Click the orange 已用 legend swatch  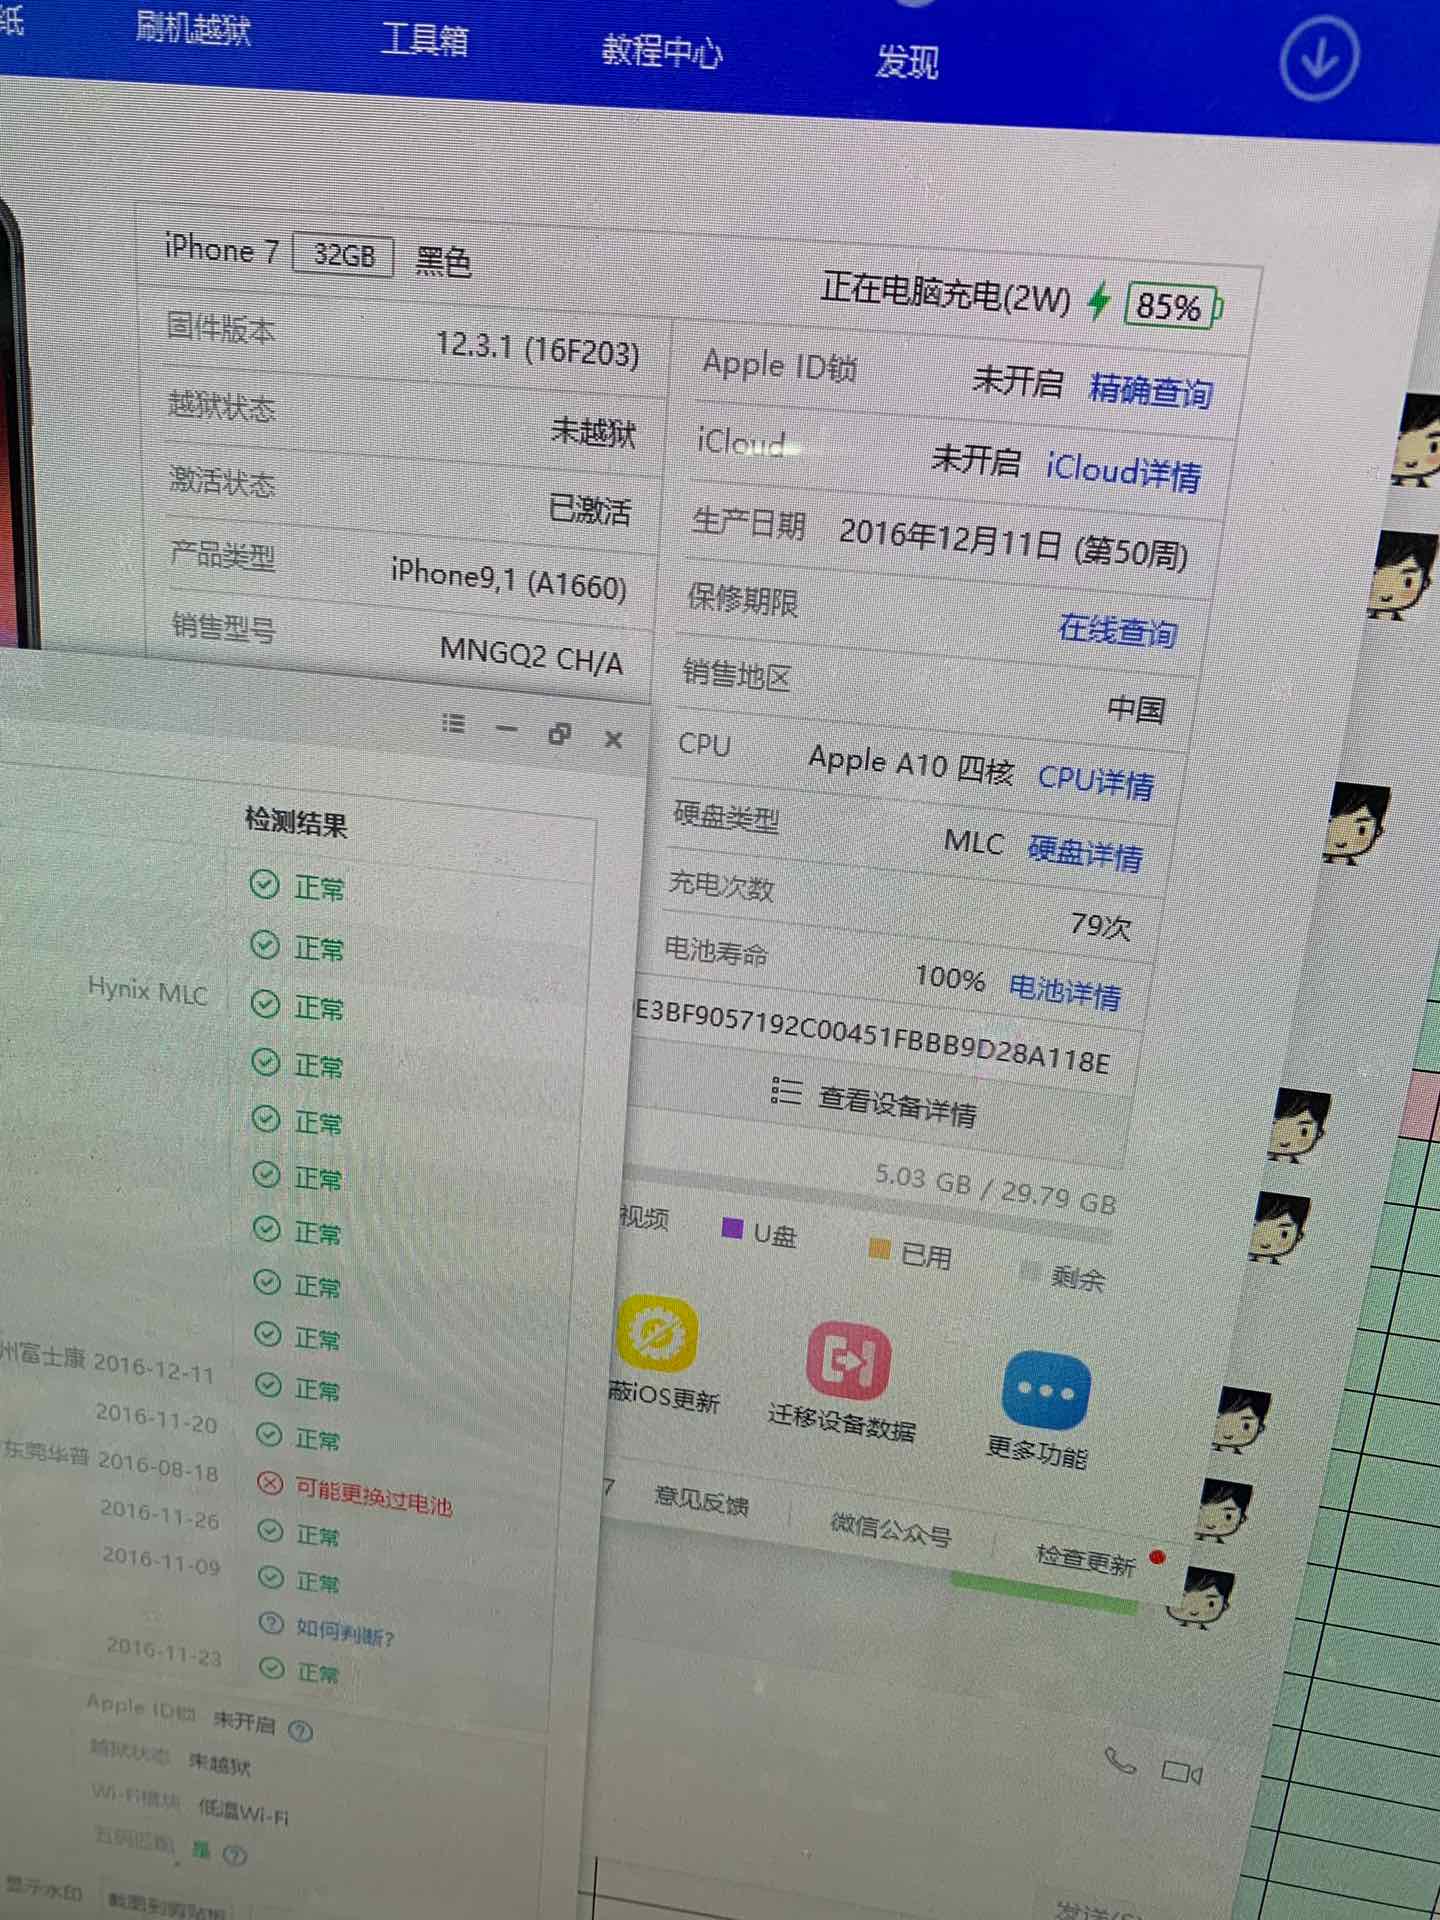(880, 1248)
